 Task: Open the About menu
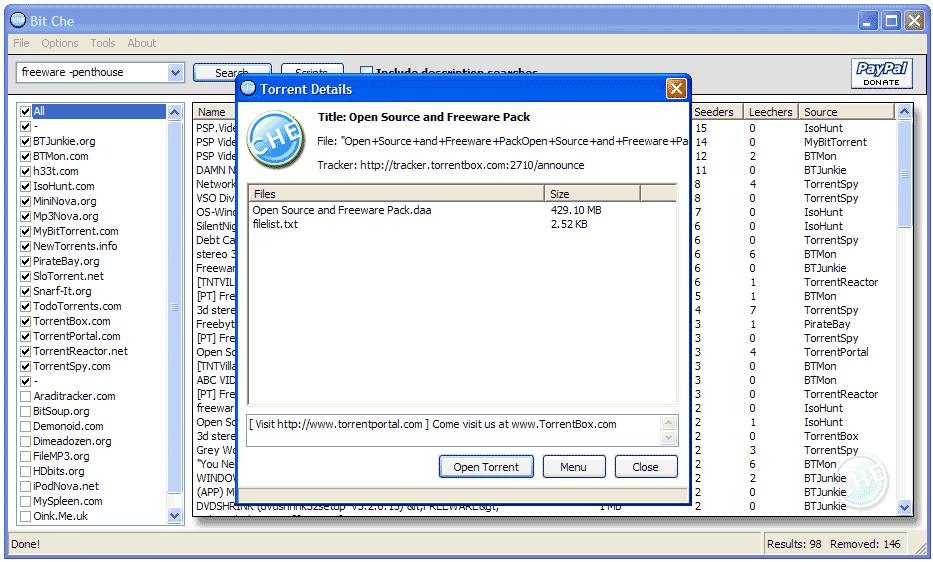tap(142, 43)
